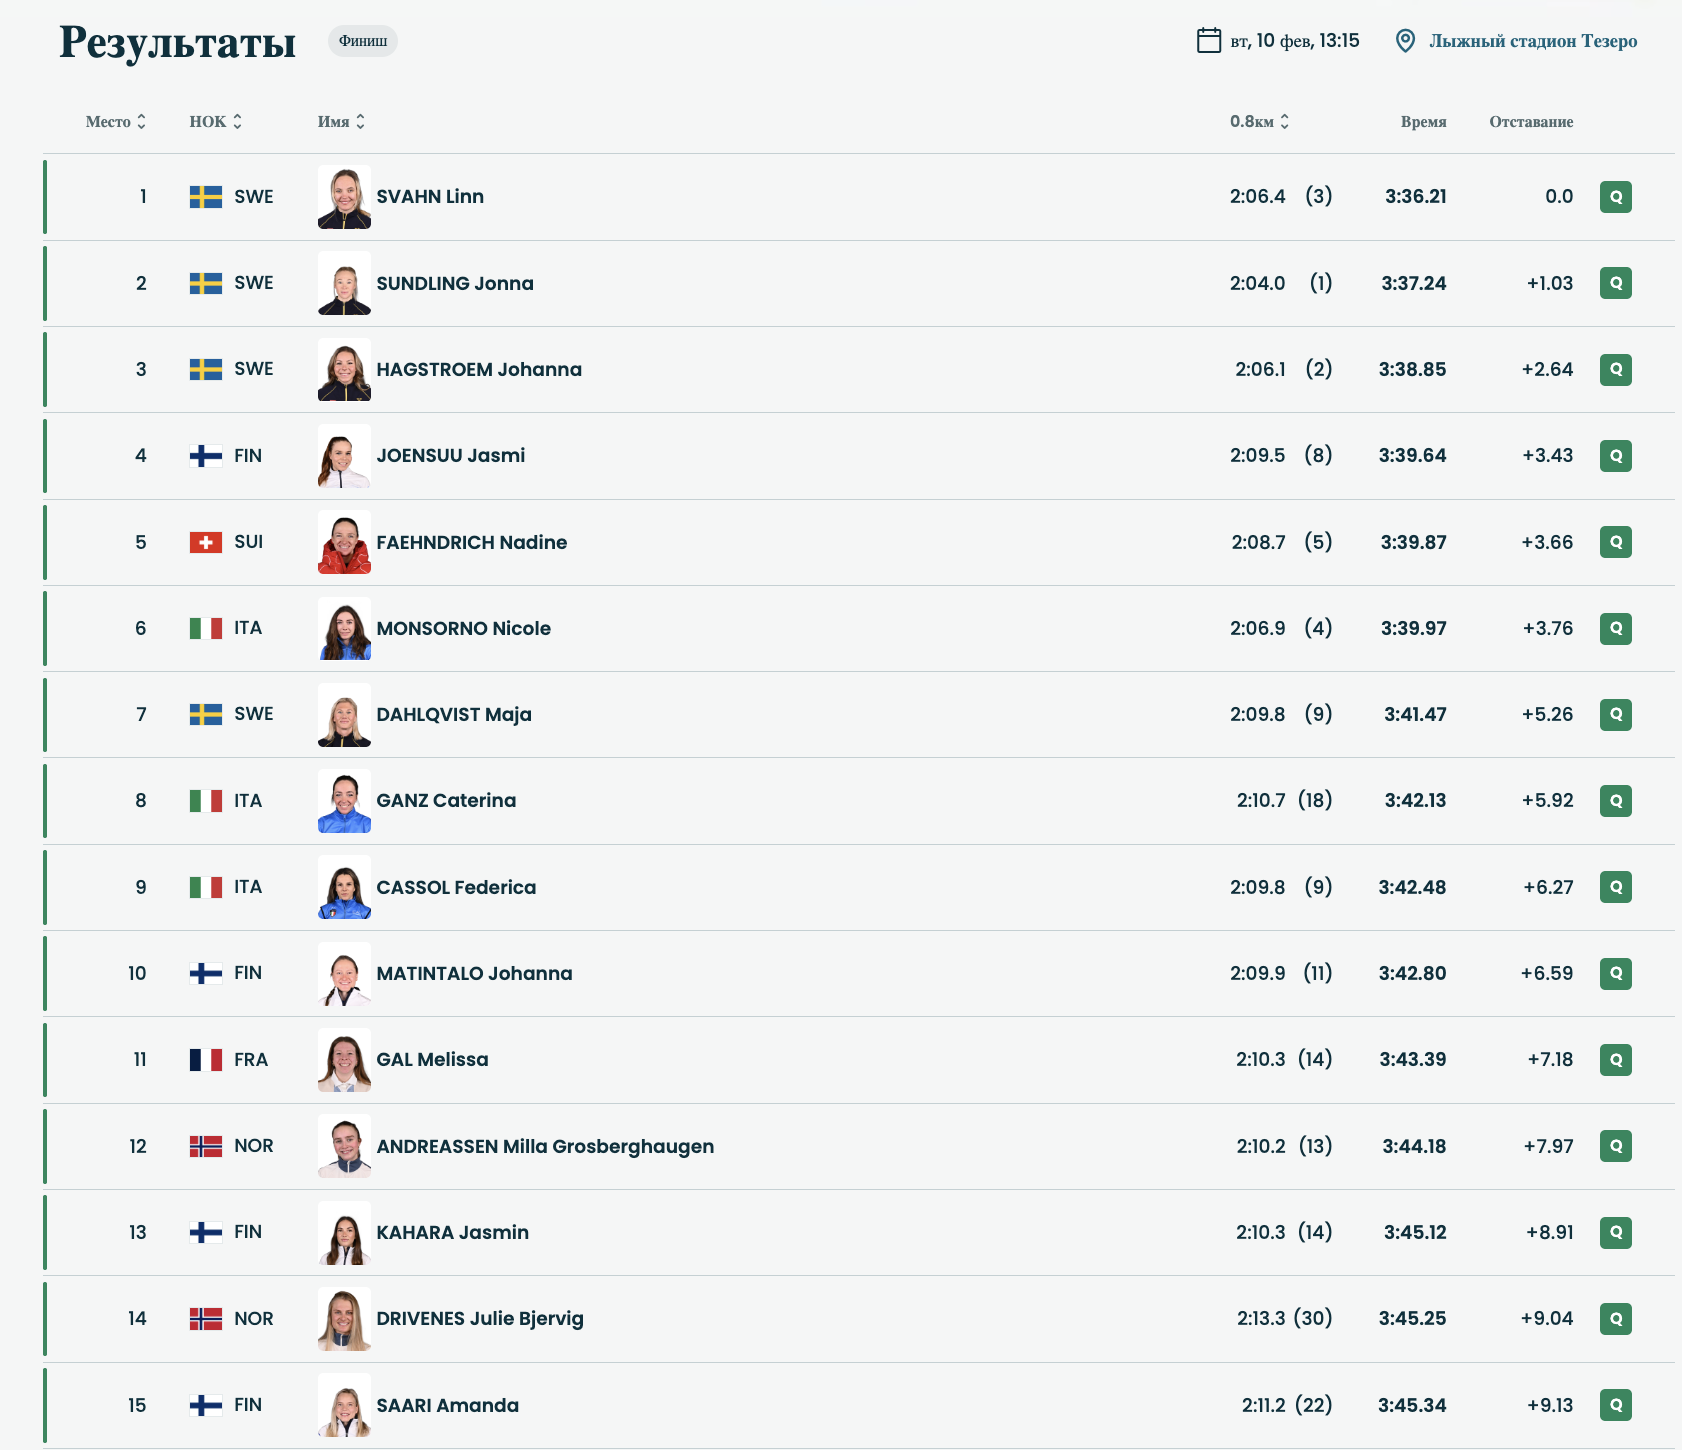Click the Время column header
Viewport: 1682px width, 1450px height.
1423,122
